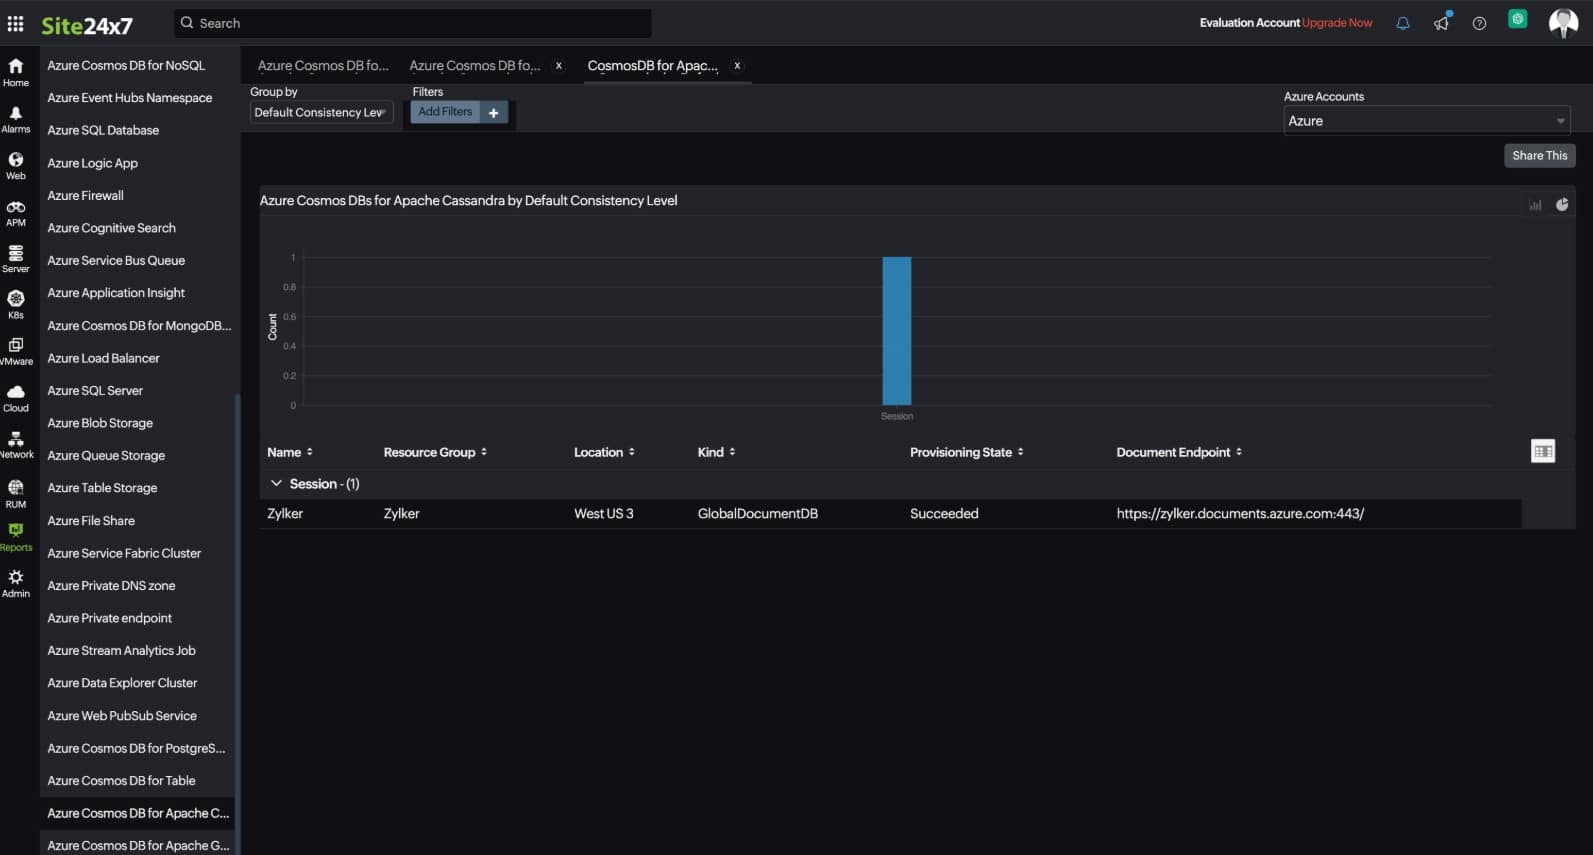Switch to first Azure Cosmos DB fo... tab
Image resolution: width=1593 pixels, height=855 pixels.
coord(323,65)
